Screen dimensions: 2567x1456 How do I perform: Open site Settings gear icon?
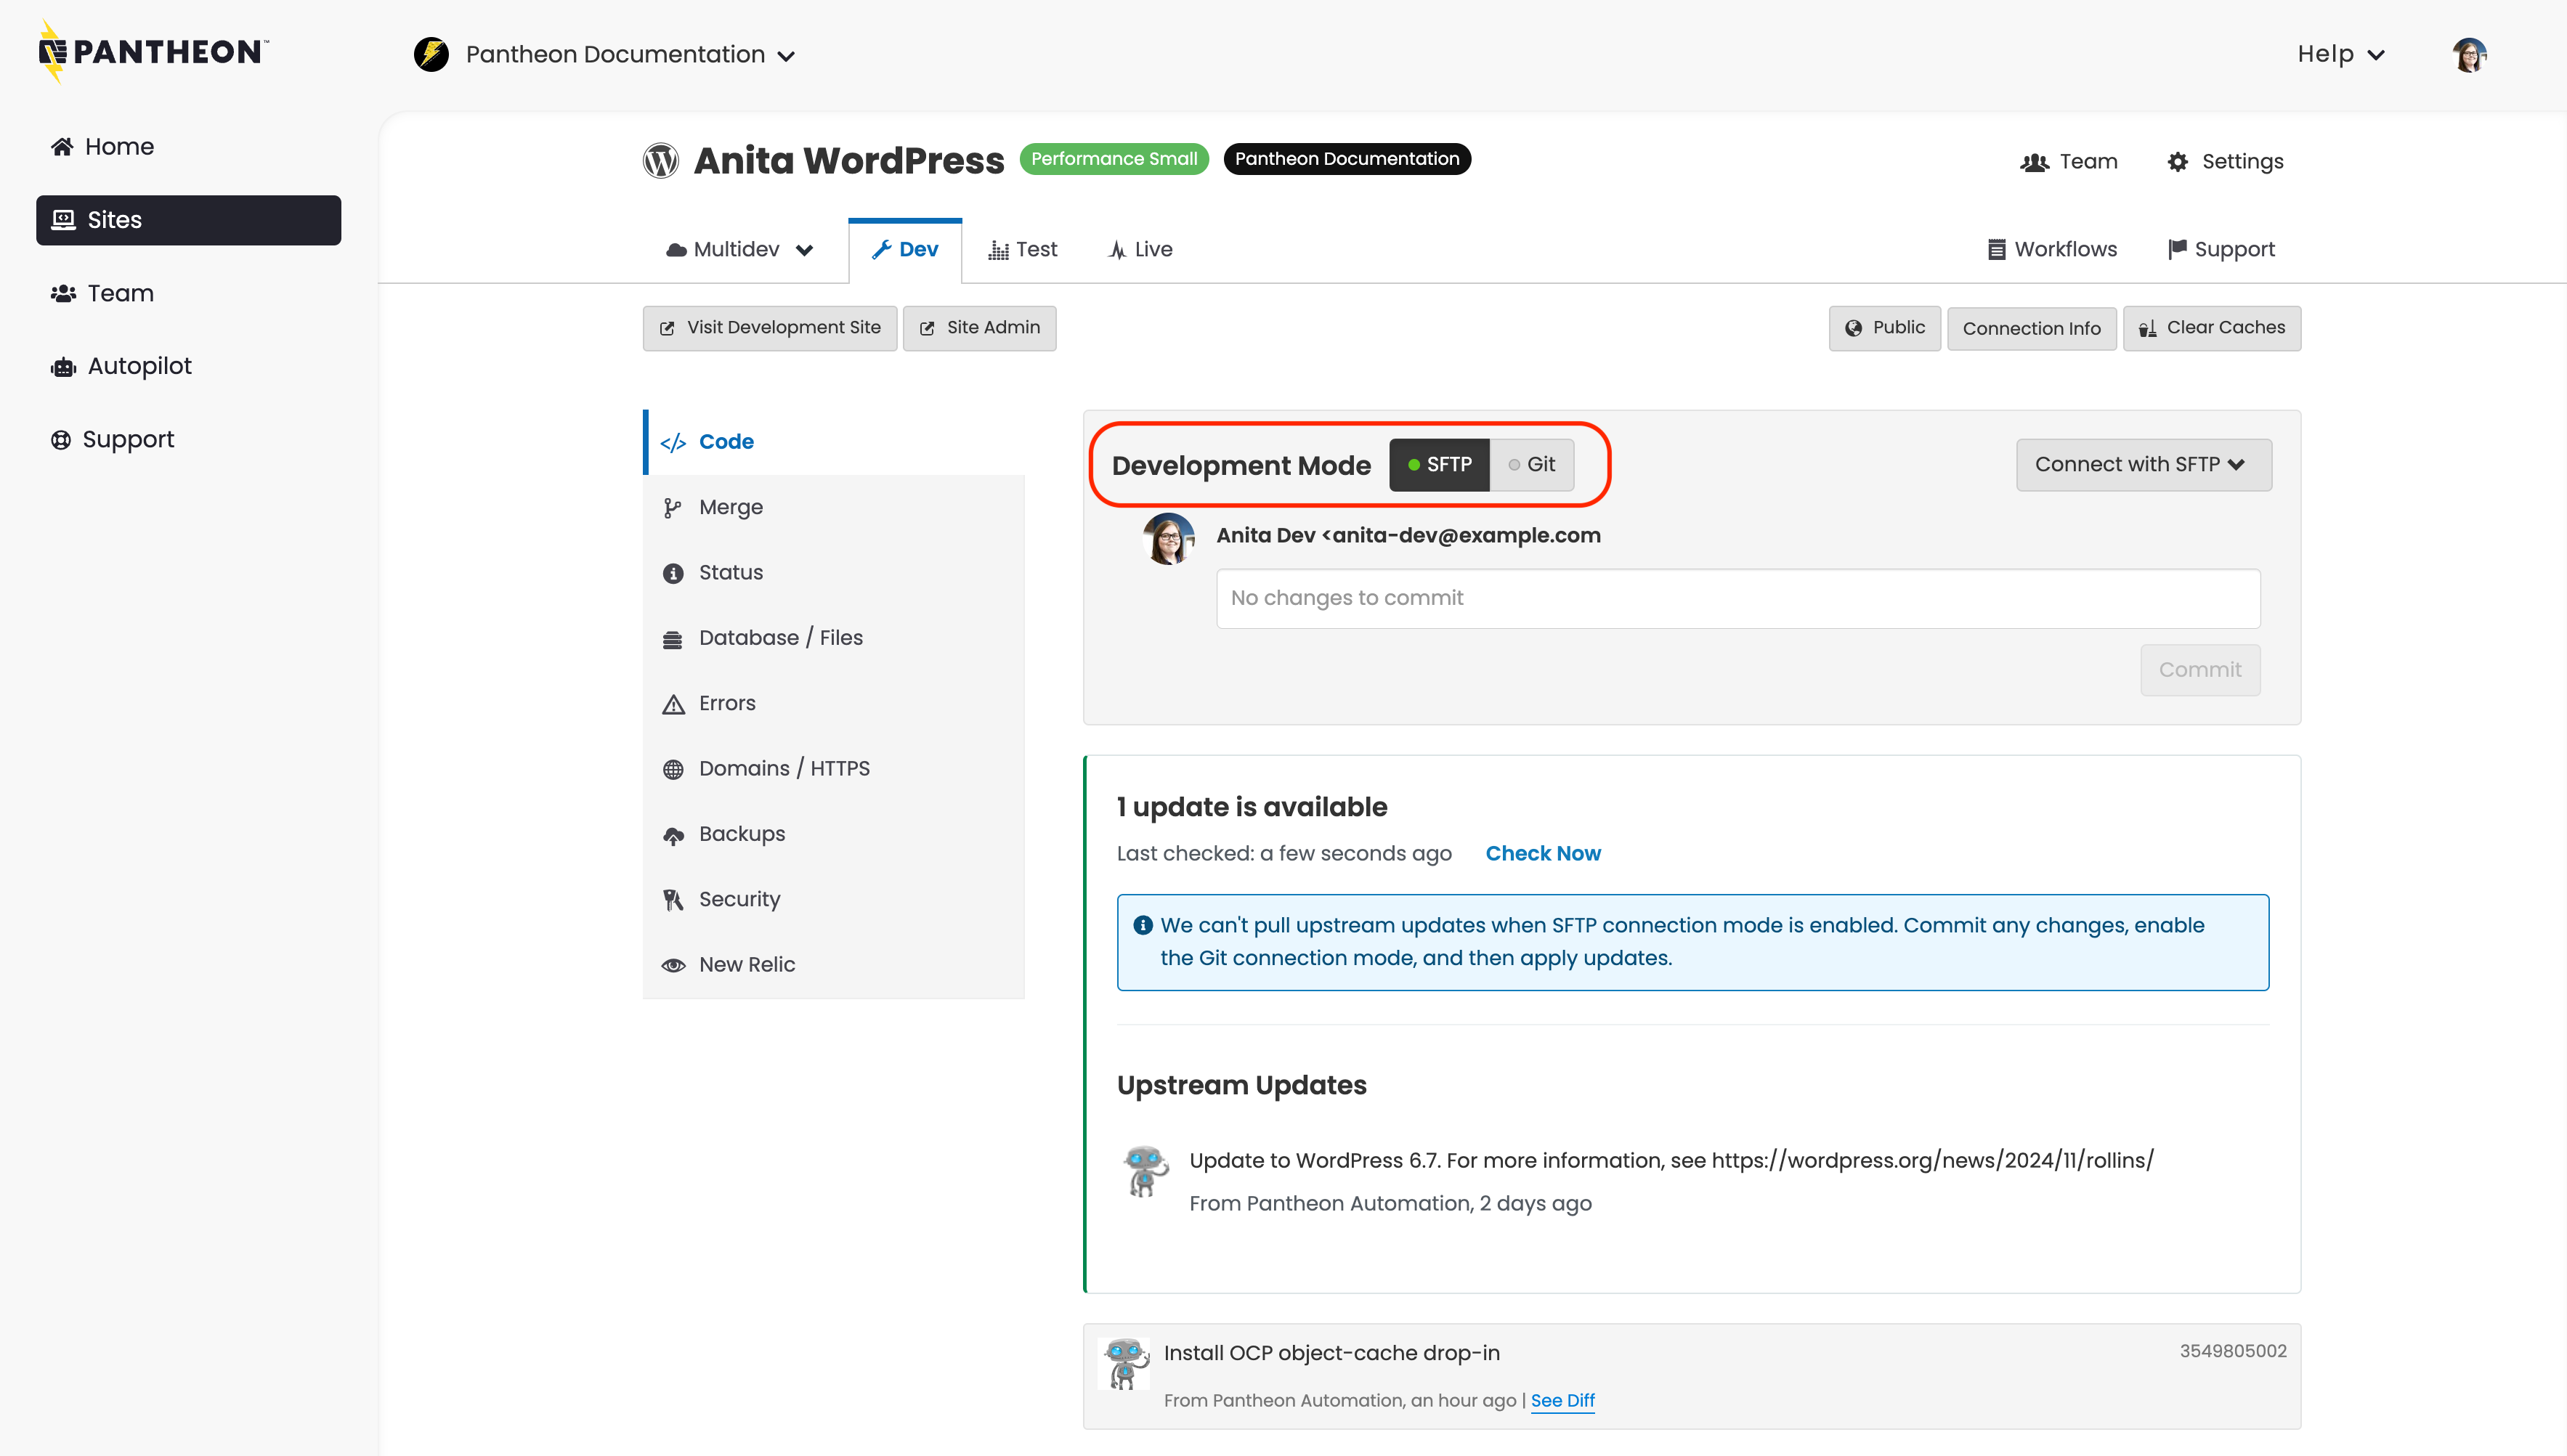pos(2178,162)
